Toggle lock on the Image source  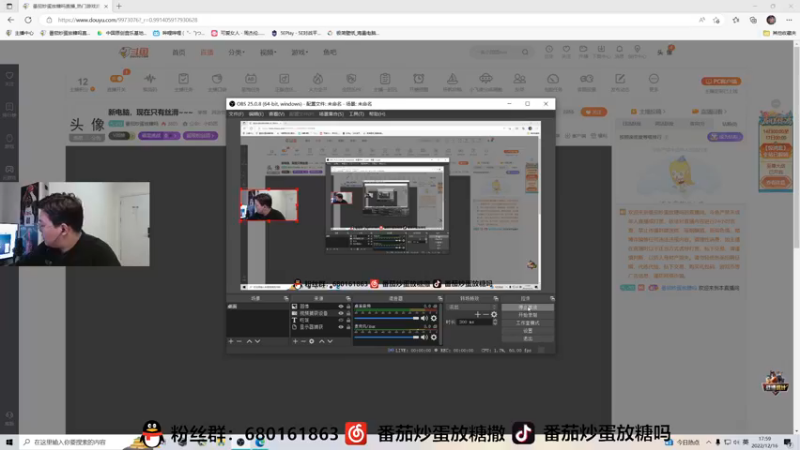coord(348,307)
